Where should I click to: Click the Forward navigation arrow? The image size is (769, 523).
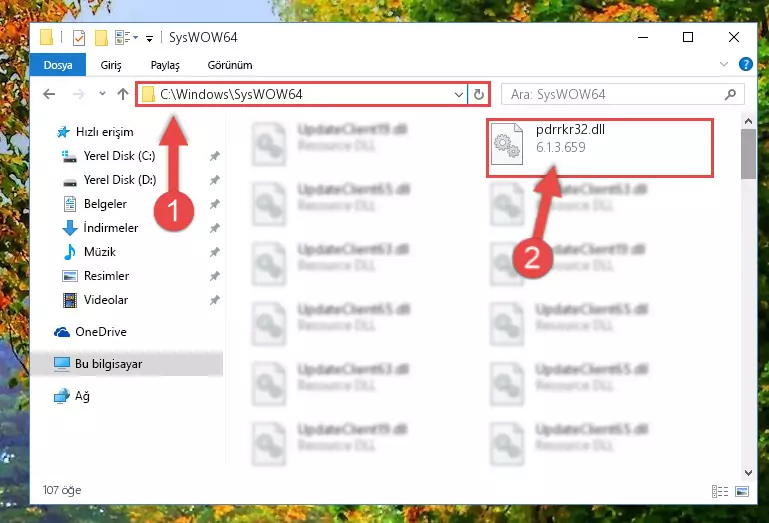point(78,94)
